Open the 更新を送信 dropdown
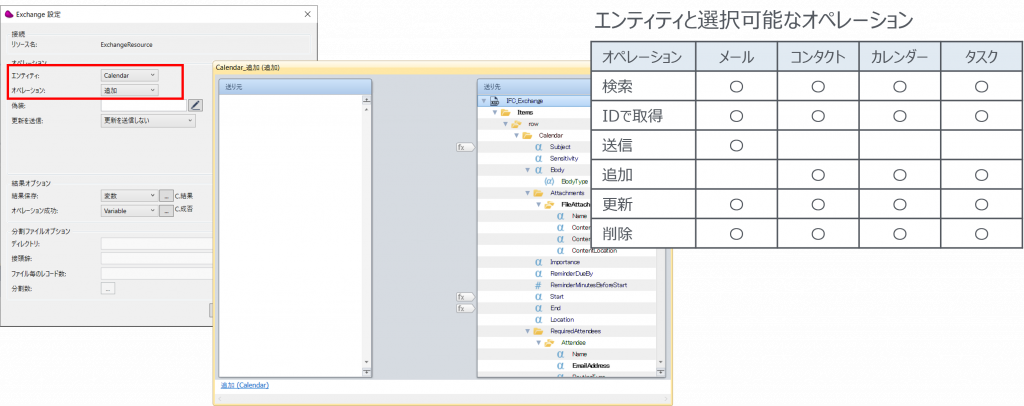Screen dimensions: 1024x406 coord(148,120)
